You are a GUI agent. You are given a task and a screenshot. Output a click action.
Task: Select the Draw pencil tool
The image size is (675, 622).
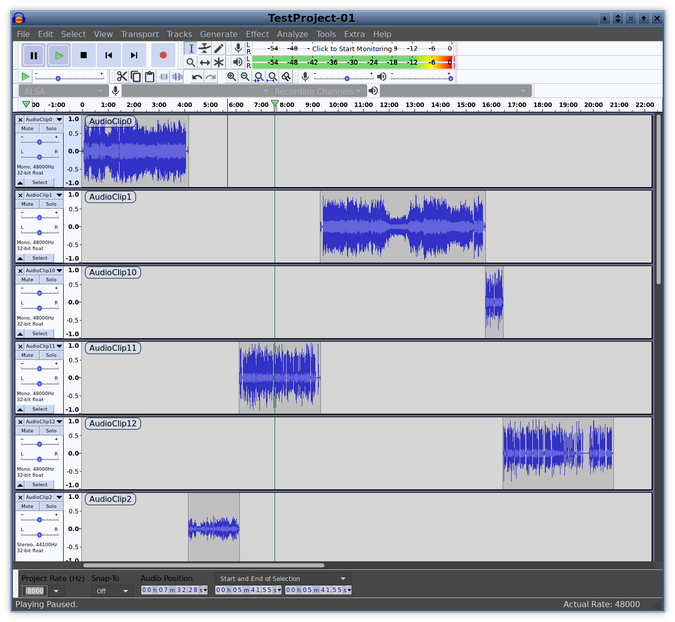219,48
